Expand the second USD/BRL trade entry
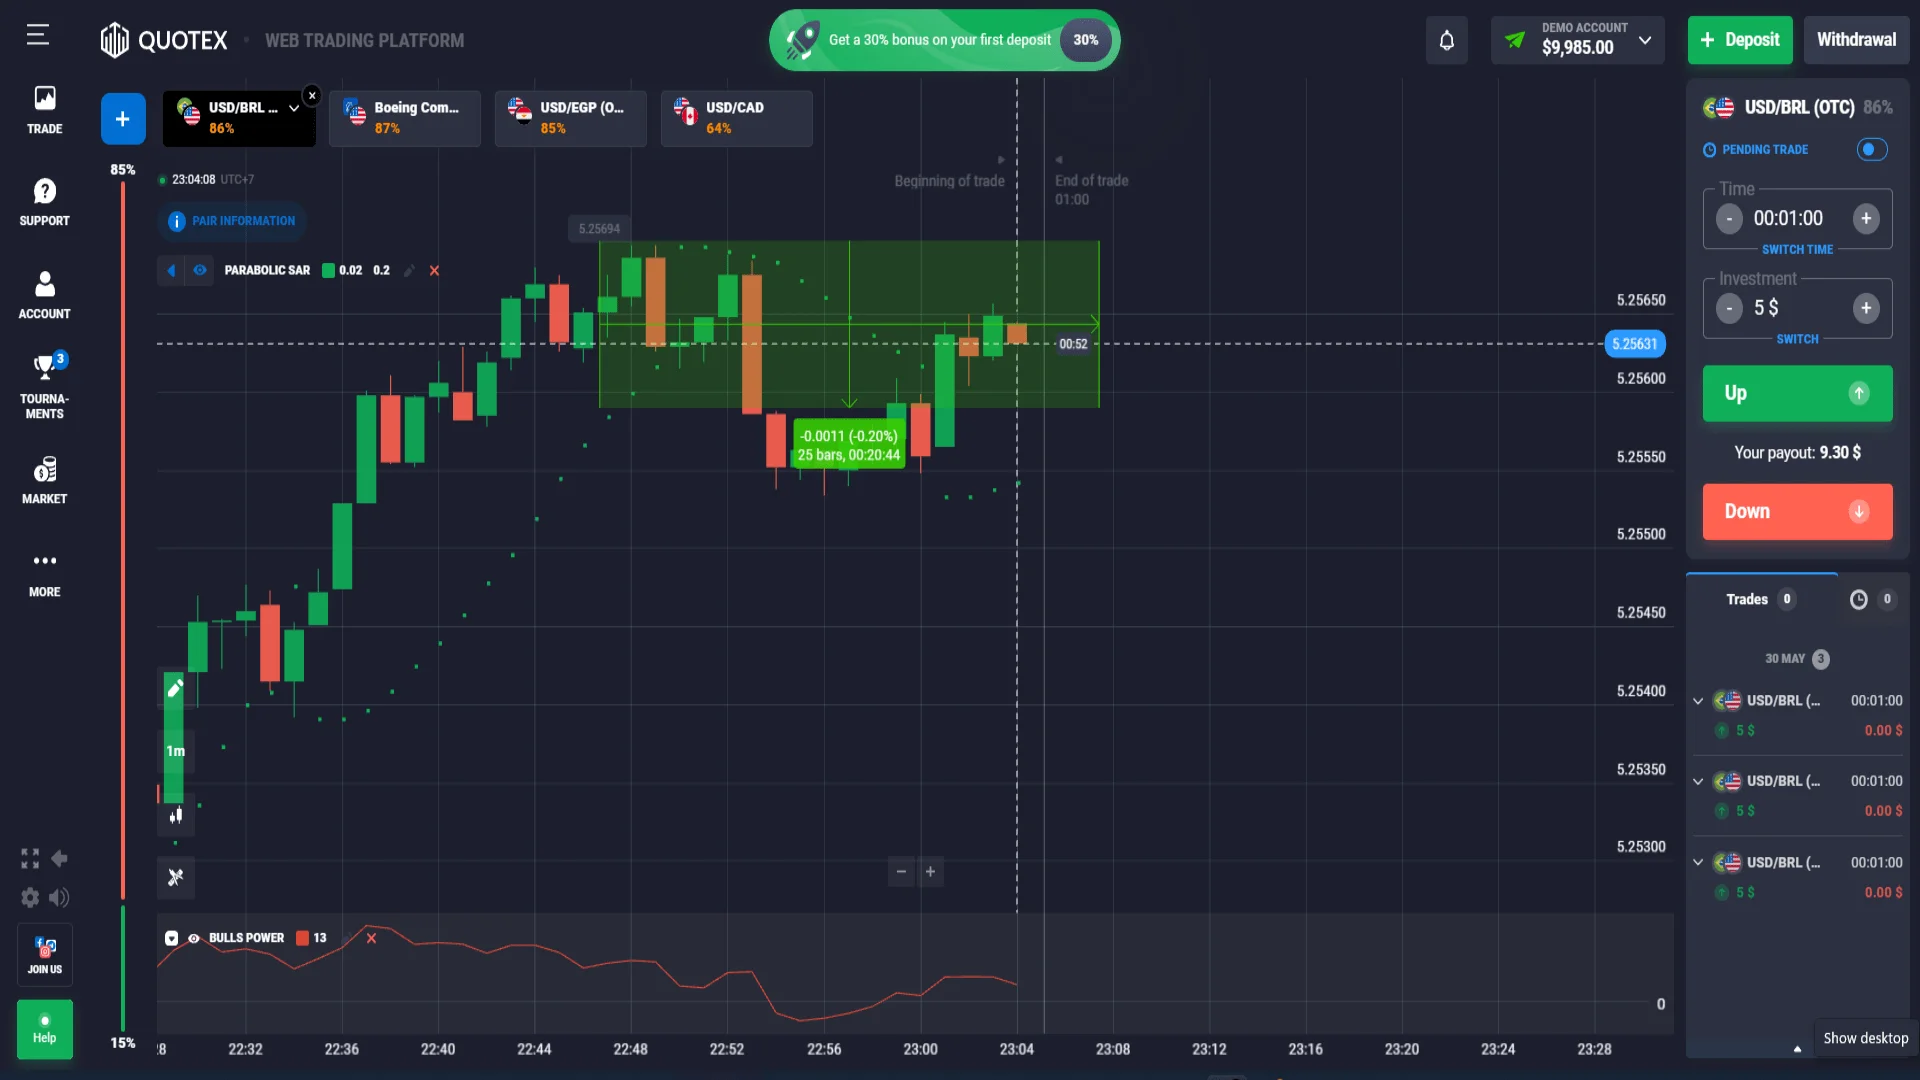Image resolution: width=1920 pixels, height=1080 pixels. point(1698,781)
